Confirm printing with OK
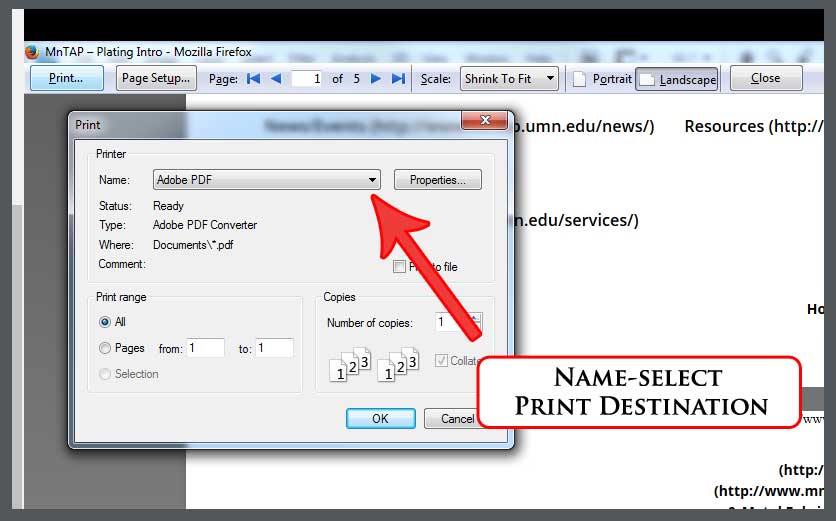This screenshot has height=521, width=836. 380,419
